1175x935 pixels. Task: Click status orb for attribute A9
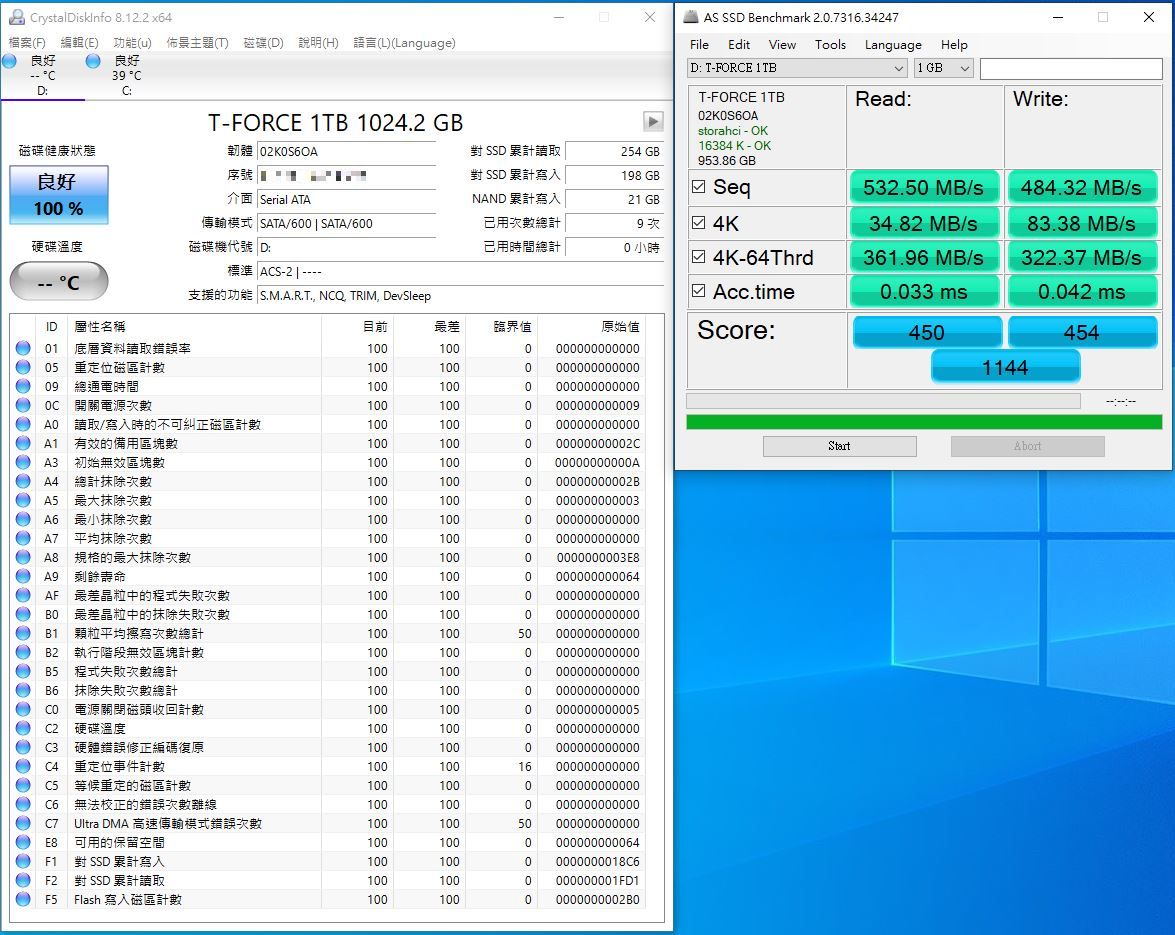point(23,576)
